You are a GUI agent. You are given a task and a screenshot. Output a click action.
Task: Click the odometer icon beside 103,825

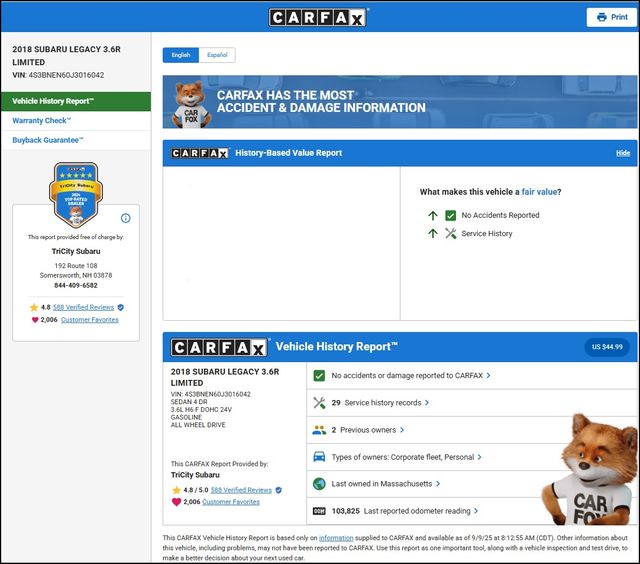pos(319,511)
